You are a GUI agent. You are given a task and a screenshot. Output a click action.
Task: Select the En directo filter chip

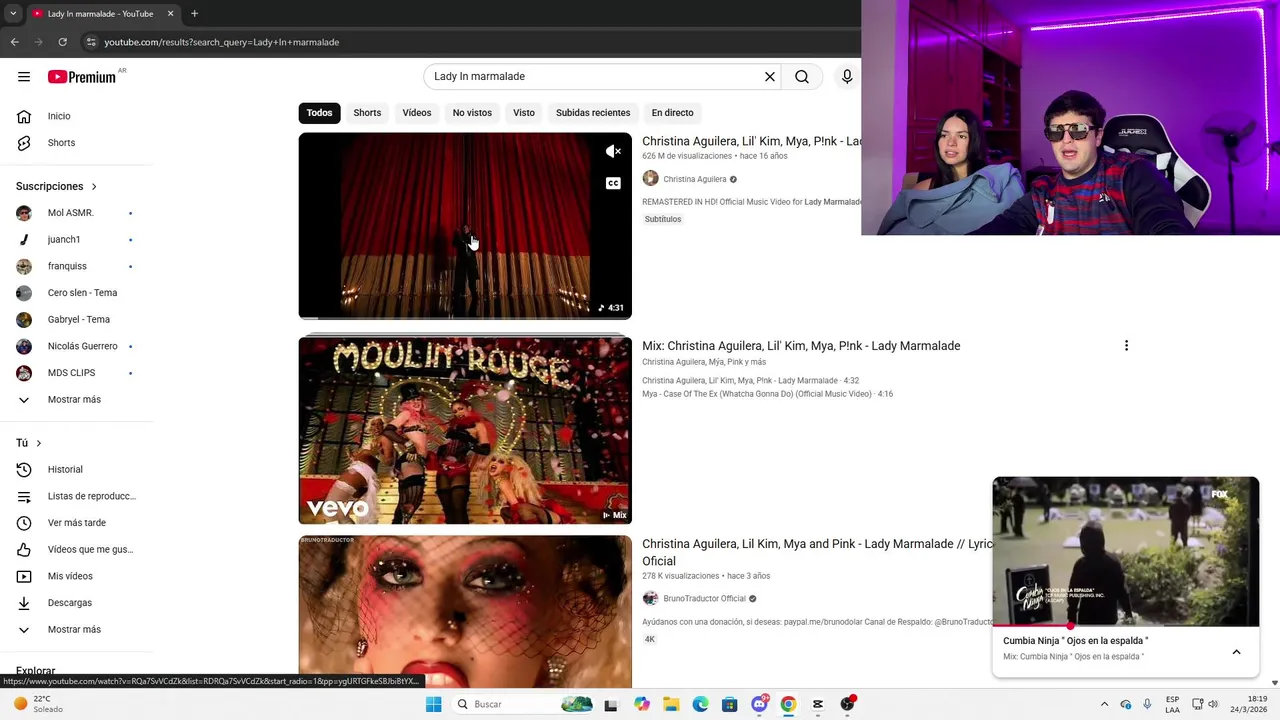[x=672, y=113]
